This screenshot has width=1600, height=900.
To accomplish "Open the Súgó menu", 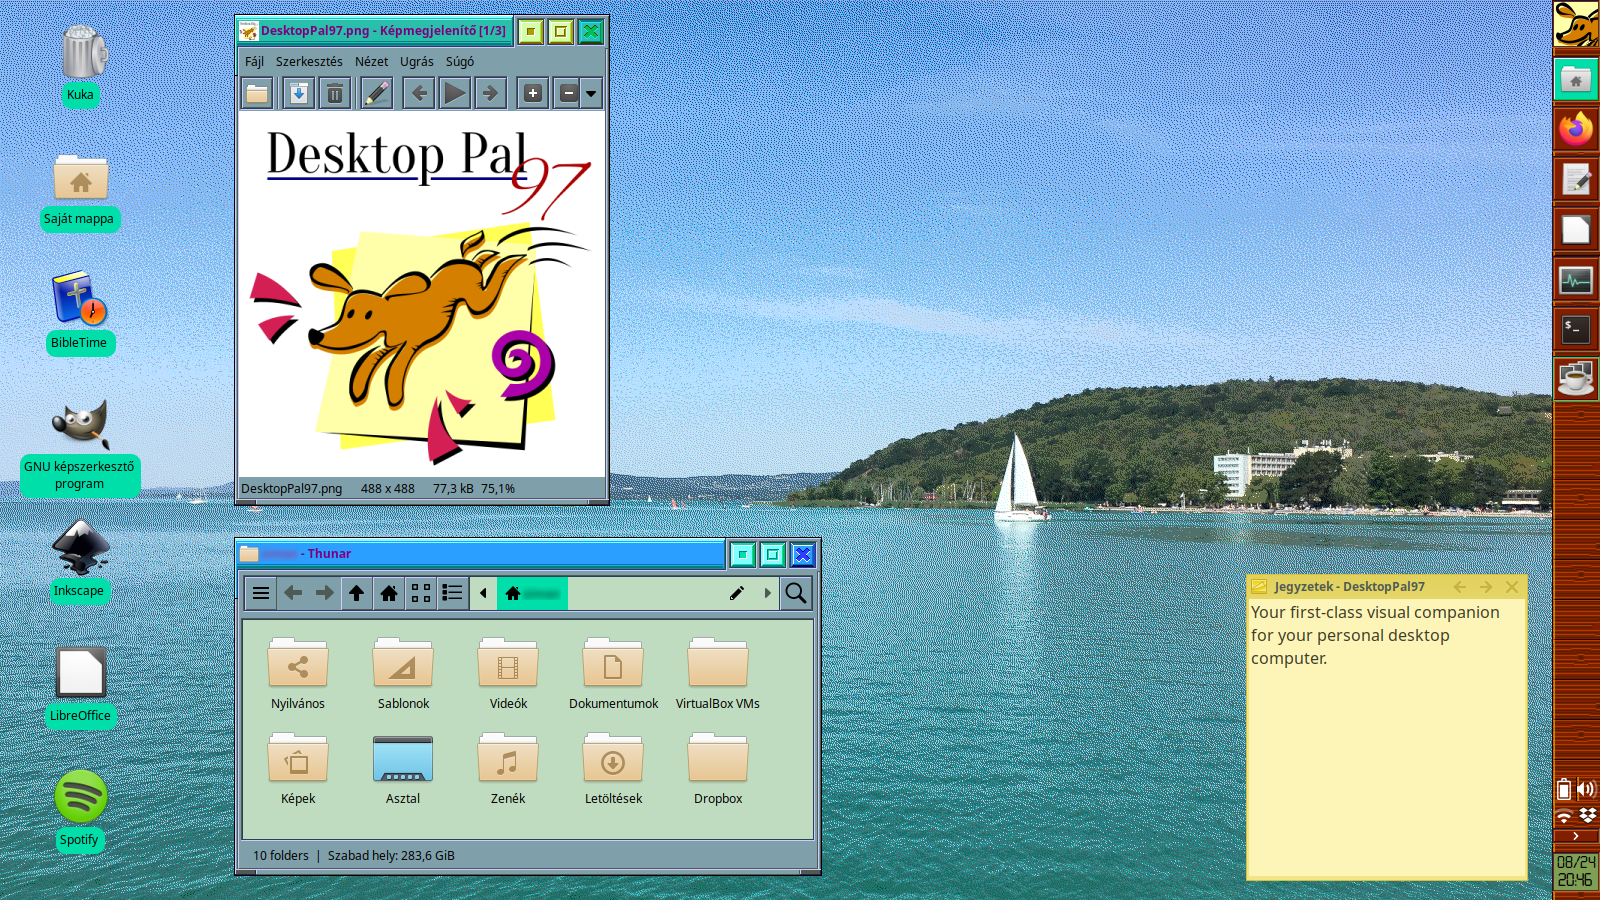I will (460, 61).
